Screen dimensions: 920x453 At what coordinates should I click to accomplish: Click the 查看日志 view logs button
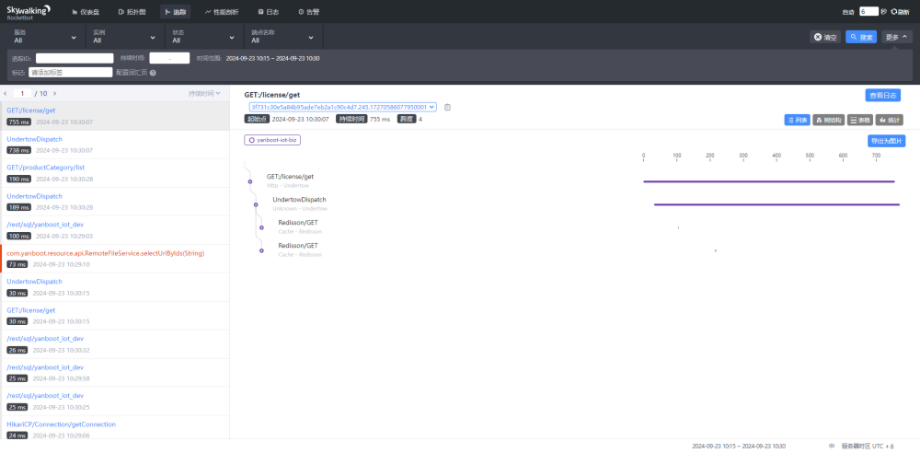(x=882, y=95)
